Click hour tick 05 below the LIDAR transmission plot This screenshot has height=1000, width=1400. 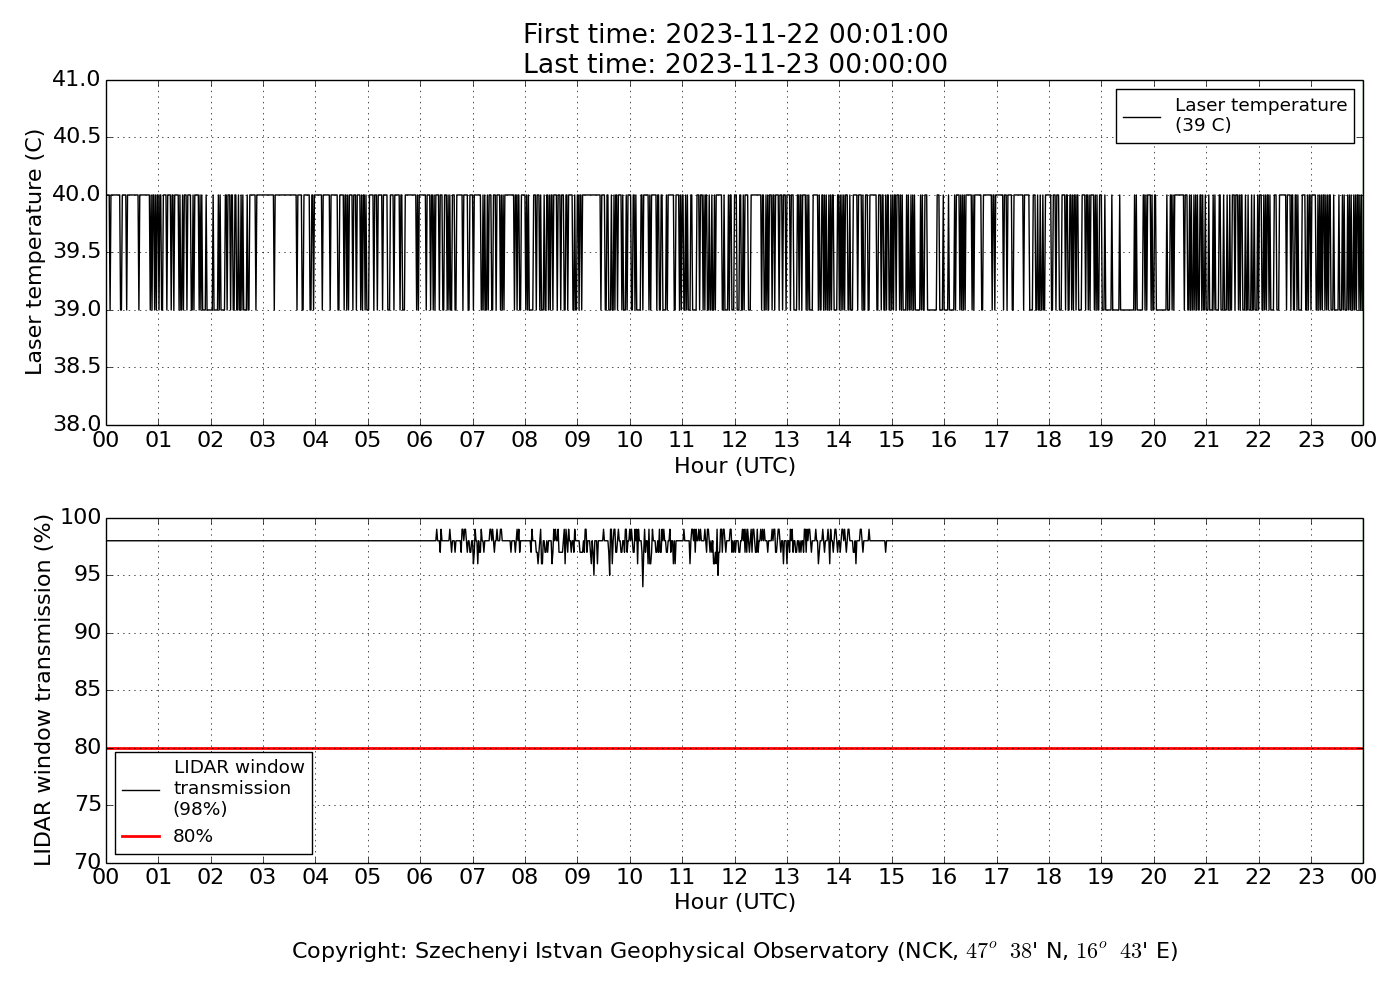[x=368, y=877]
